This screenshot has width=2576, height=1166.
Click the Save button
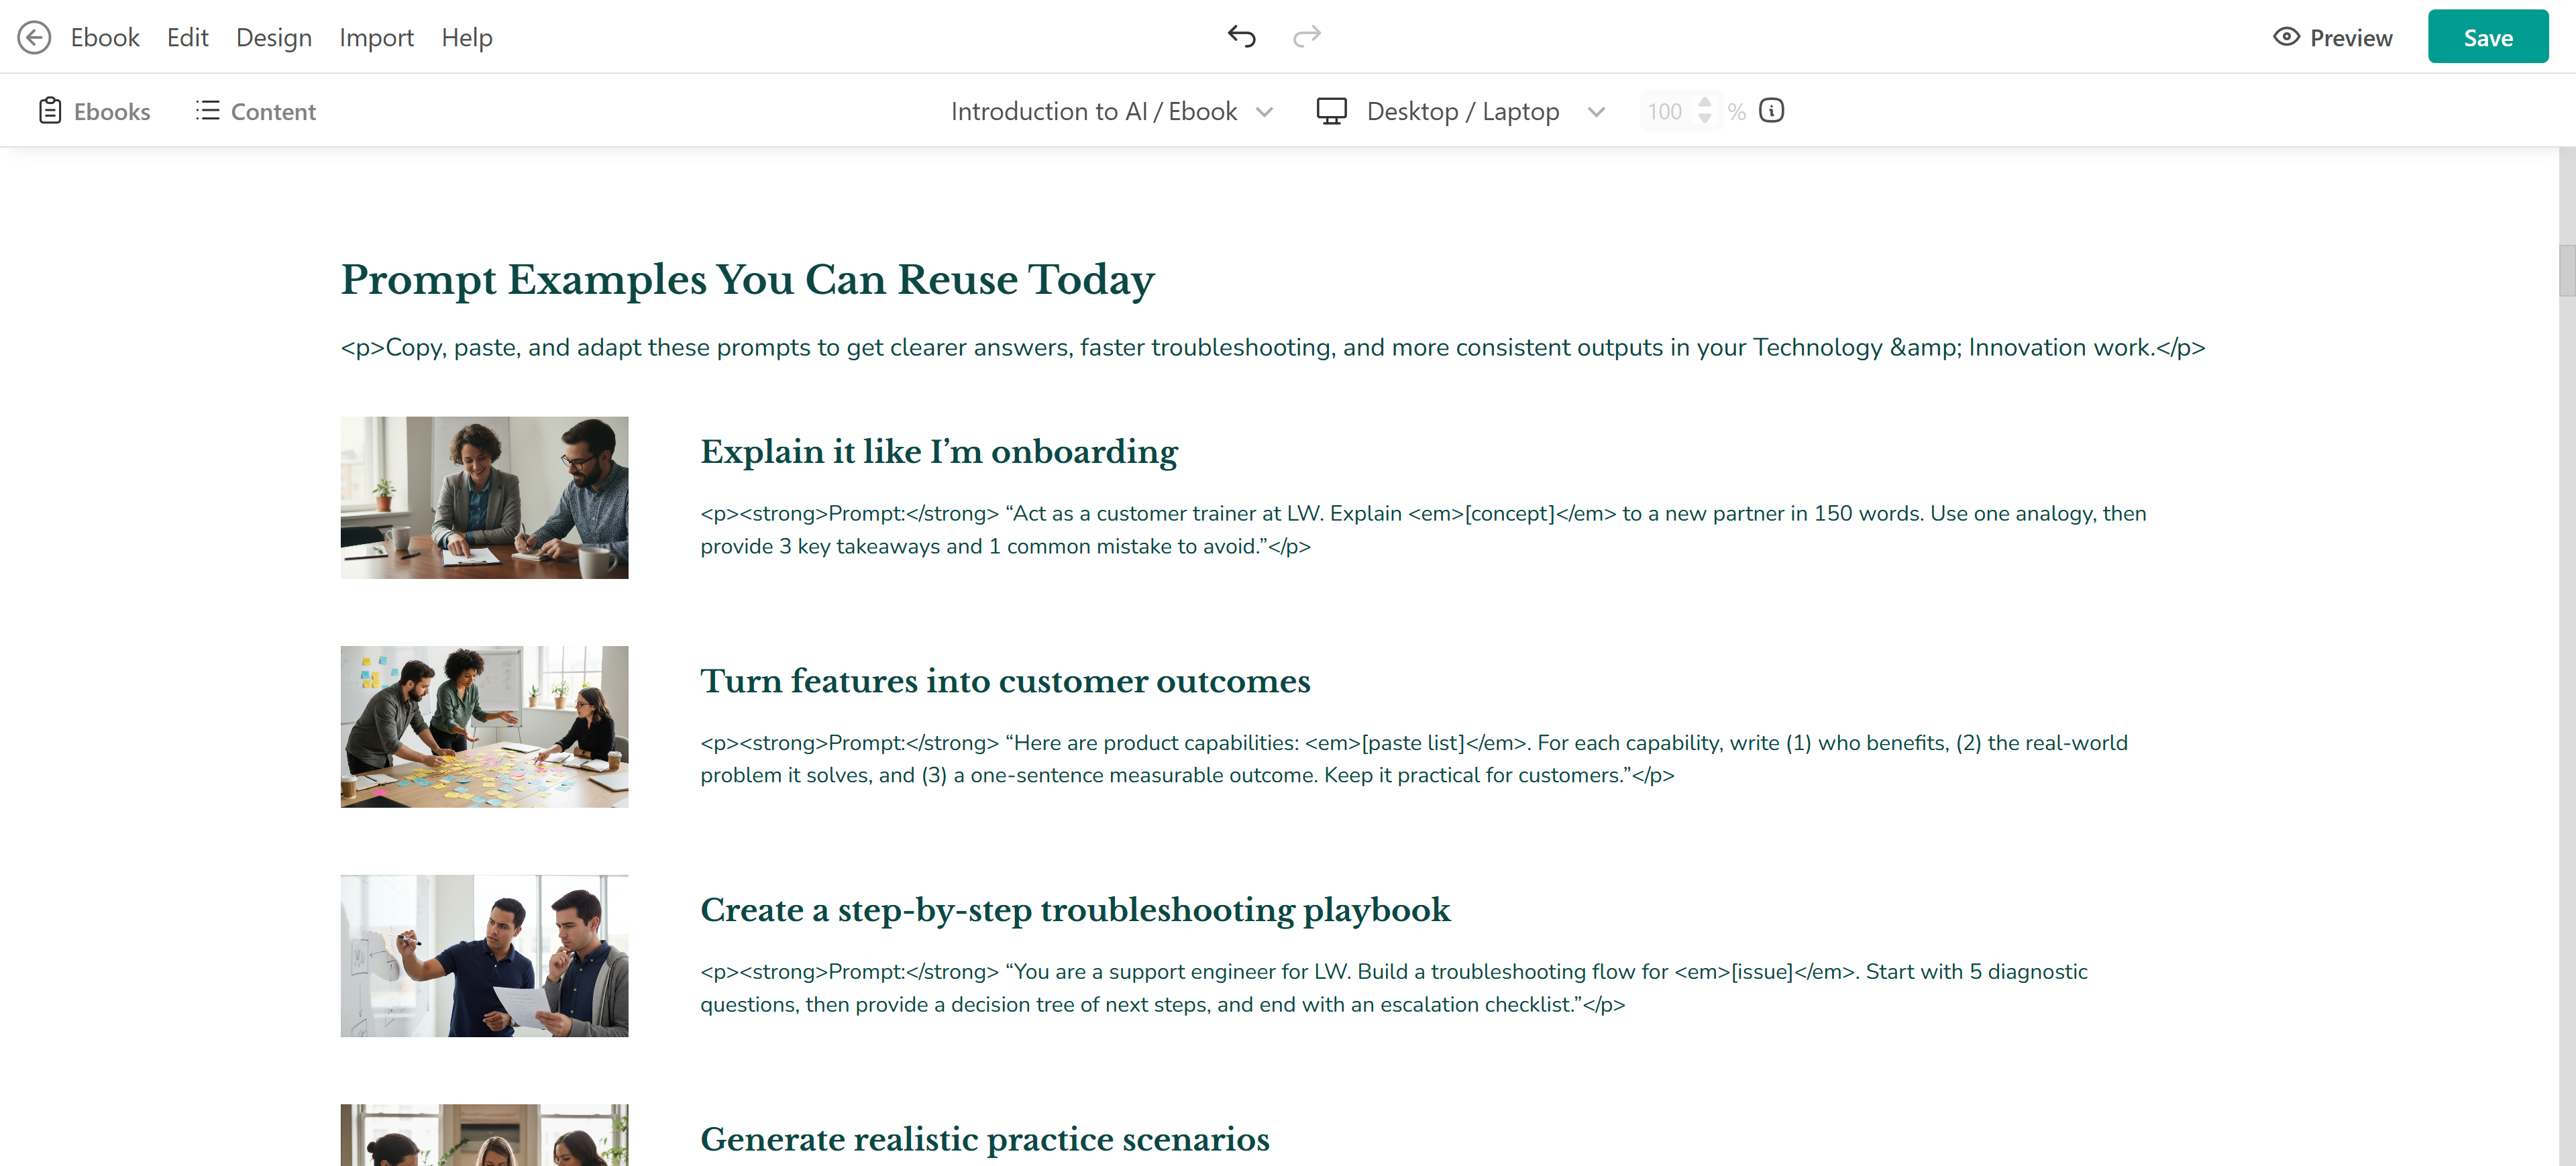coord(2487,37)
